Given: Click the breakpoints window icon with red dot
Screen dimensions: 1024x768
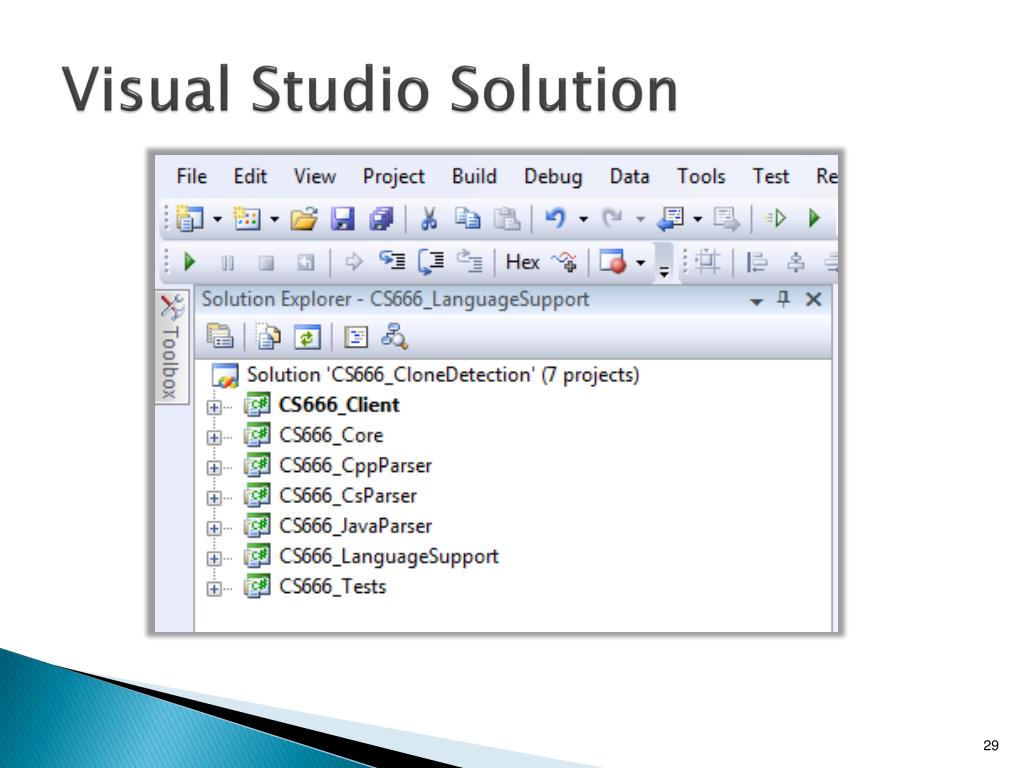Looking at the screenshot, I should (x=613, y=262).
